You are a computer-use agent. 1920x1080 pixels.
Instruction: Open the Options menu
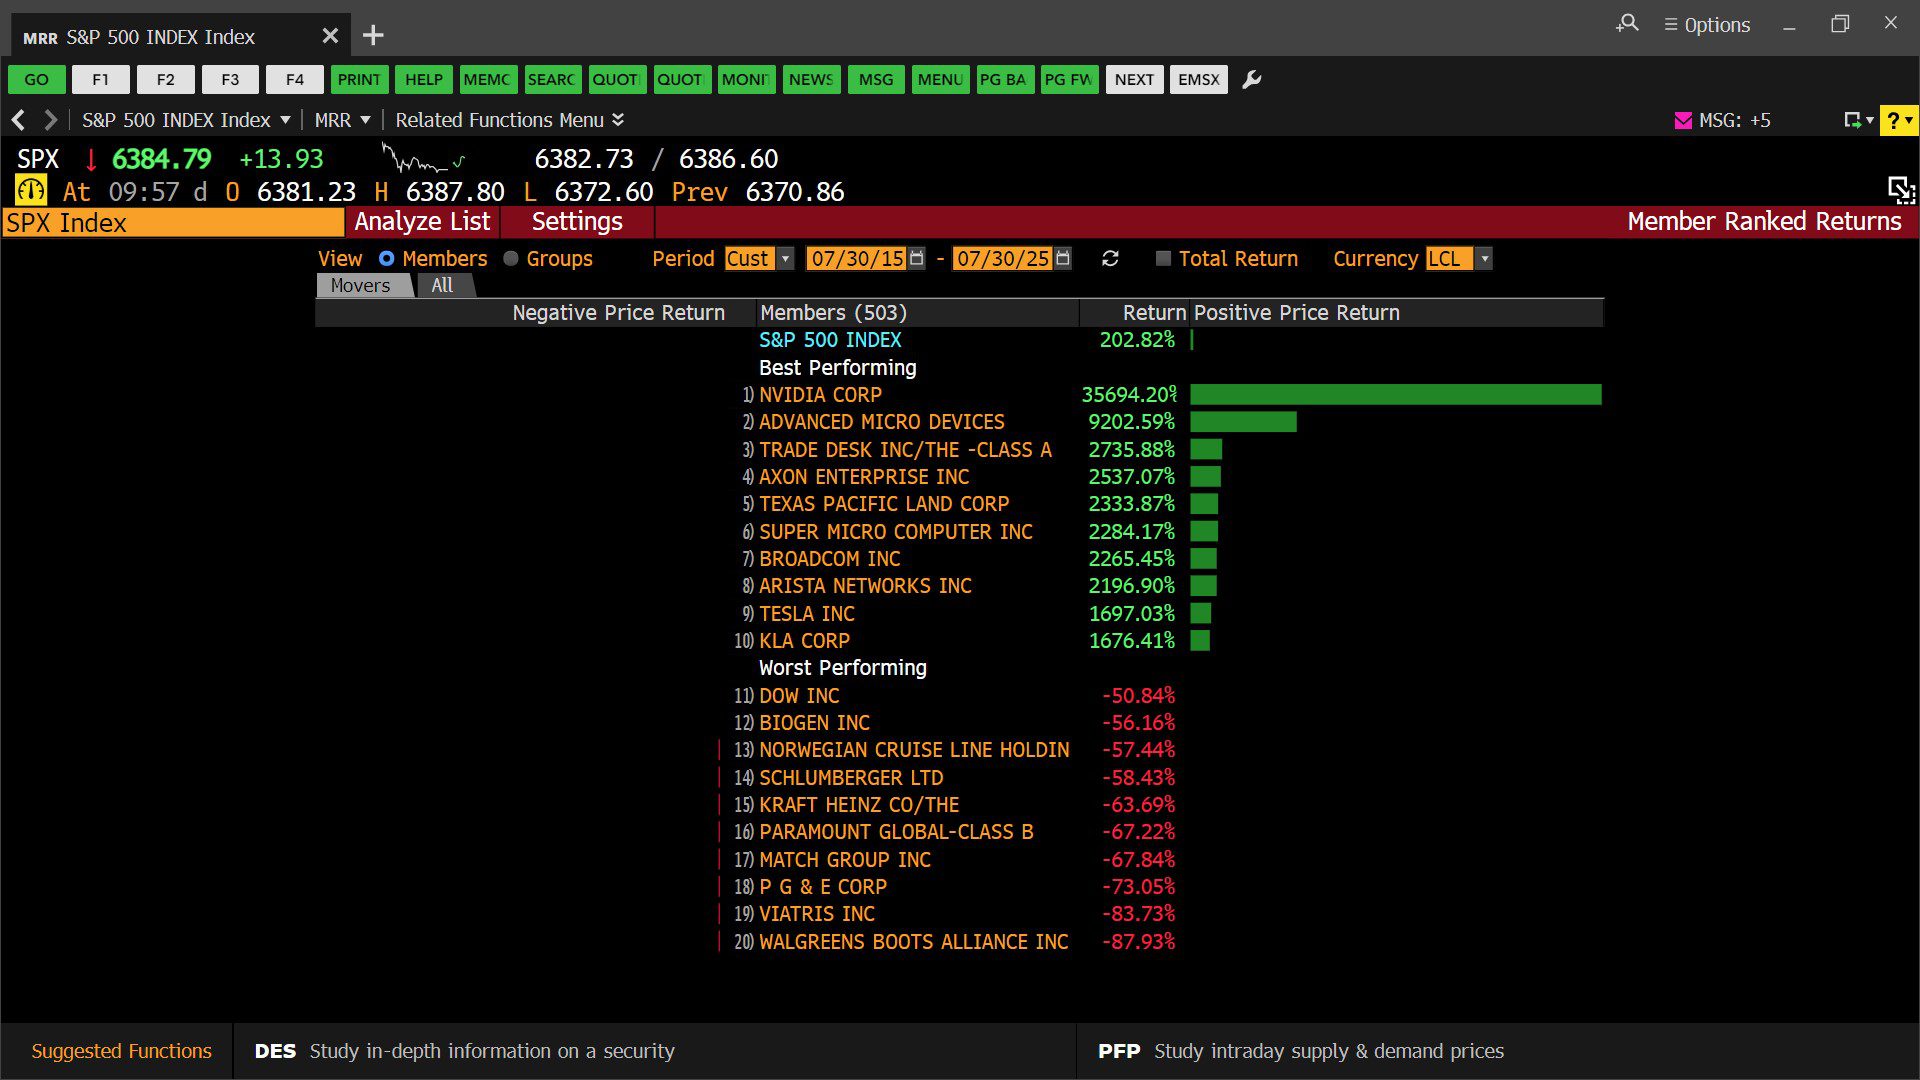[x=1707, y=25]
